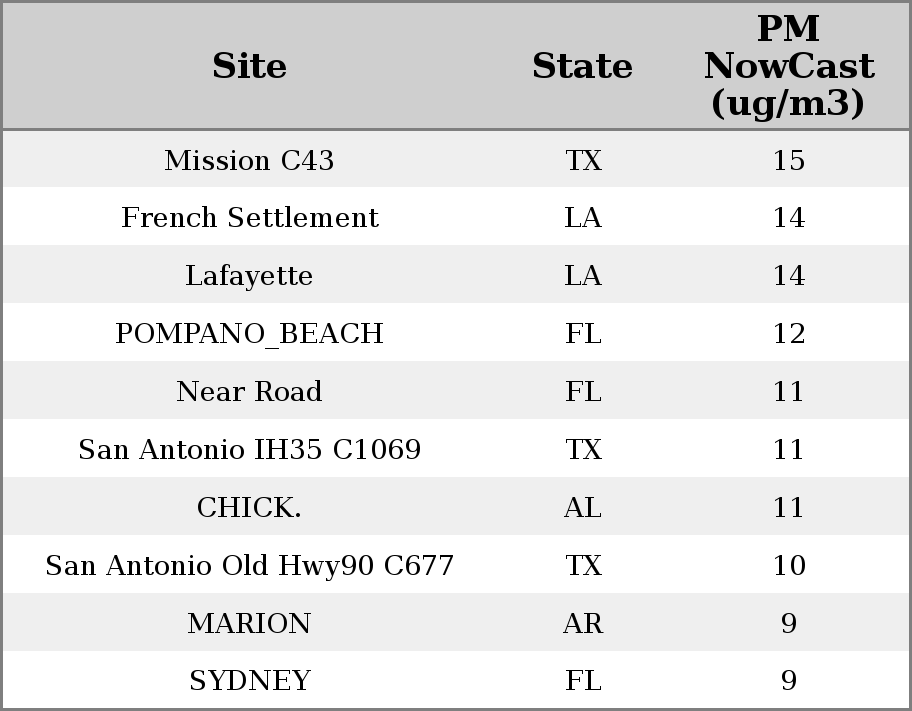The image size is (912, 711).
Task: Click the CHICK. site name
Action: tap(249, 508)
